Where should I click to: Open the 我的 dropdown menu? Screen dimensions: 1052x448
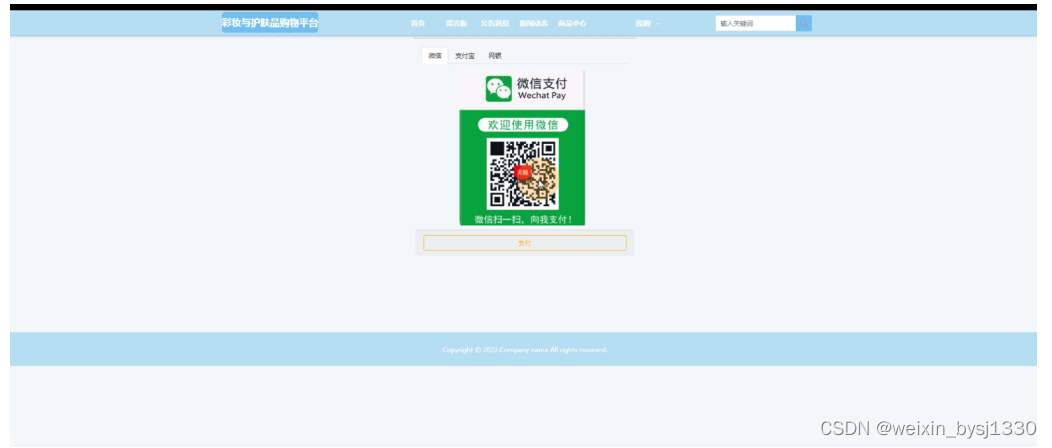click(x=647, y=23)
